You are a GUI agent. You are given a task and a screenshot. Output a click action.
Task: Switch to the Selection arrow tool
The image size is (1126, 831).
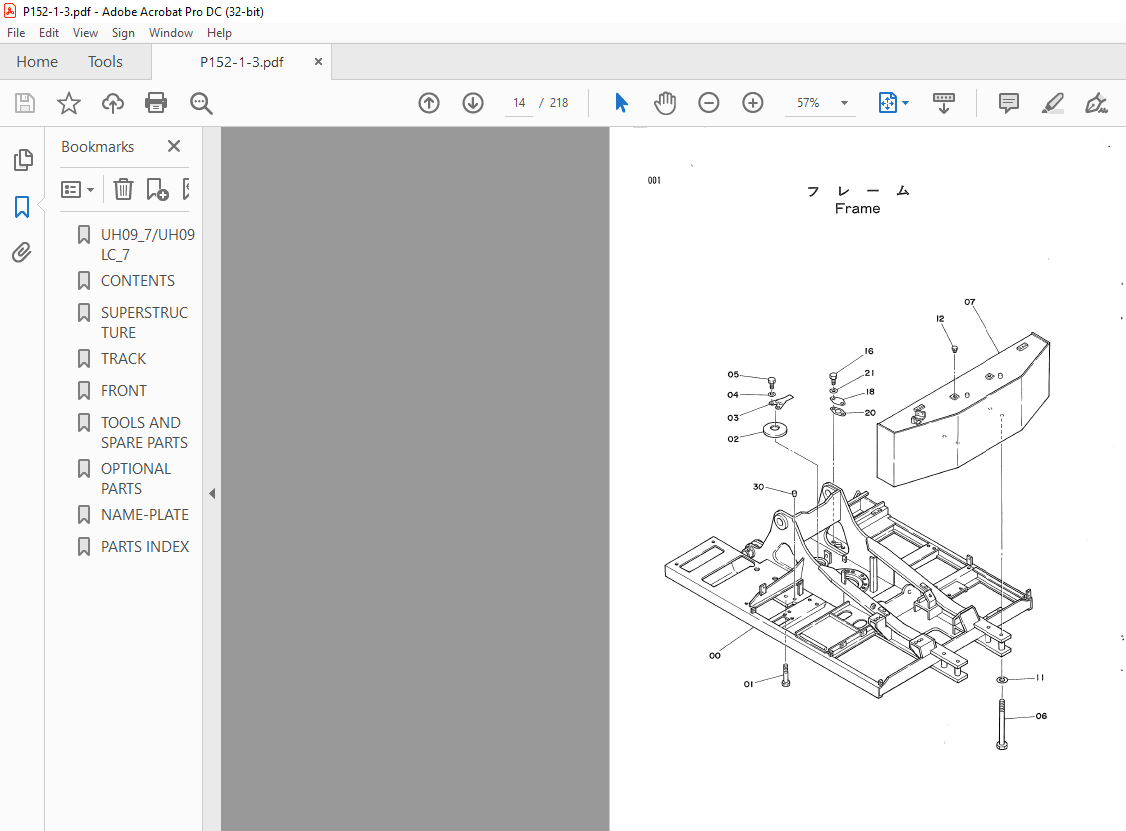coord(621,102)
